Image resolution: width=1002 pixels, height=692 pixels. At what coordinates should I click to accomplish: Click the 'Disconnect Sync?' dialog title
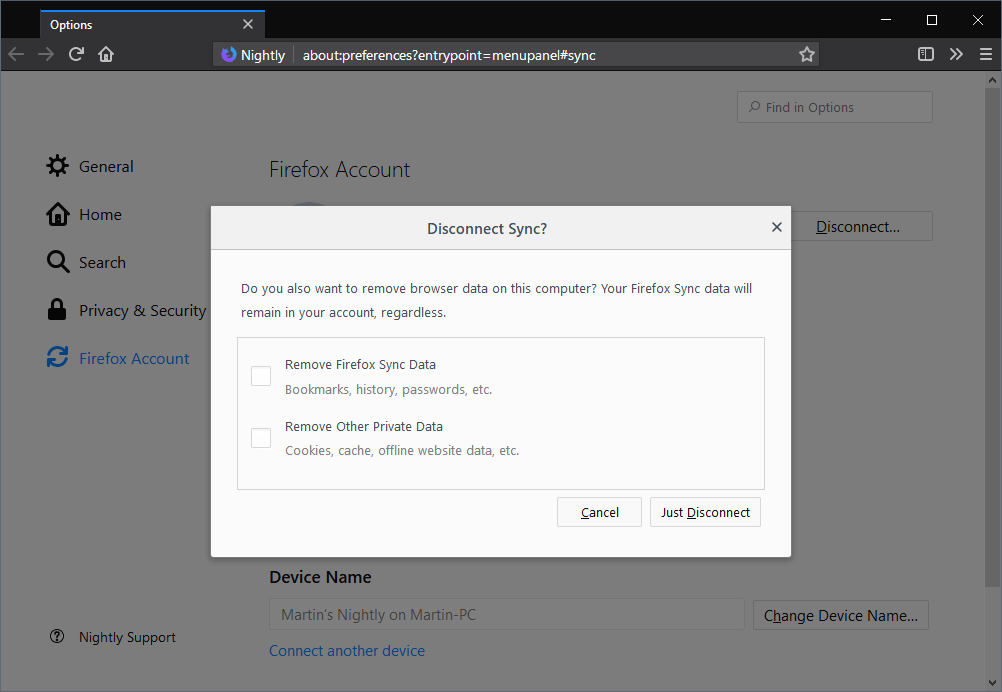tap(487, 229)
